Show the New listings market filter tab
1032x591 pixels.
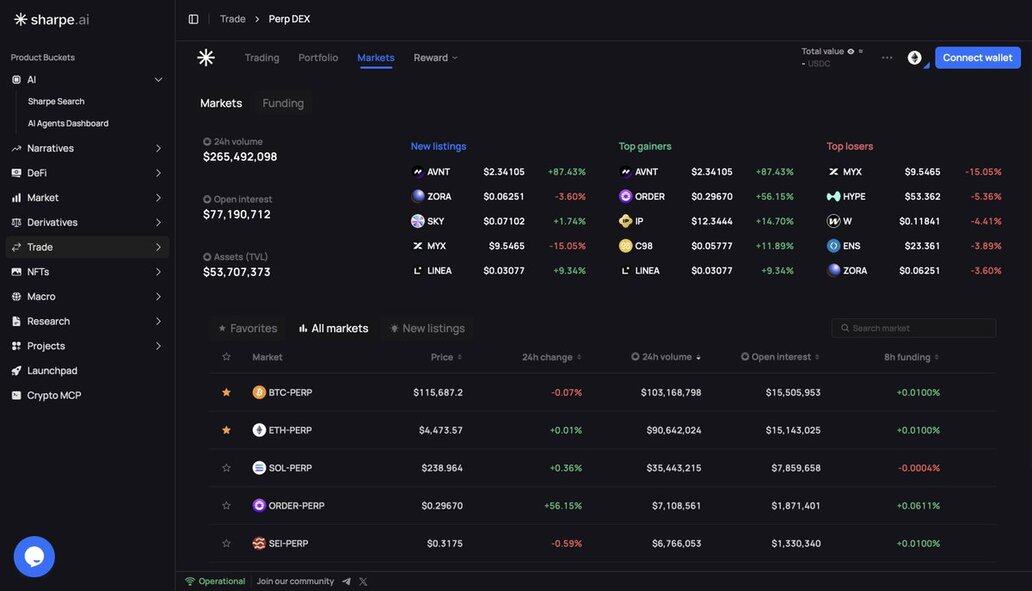[427, 328]
